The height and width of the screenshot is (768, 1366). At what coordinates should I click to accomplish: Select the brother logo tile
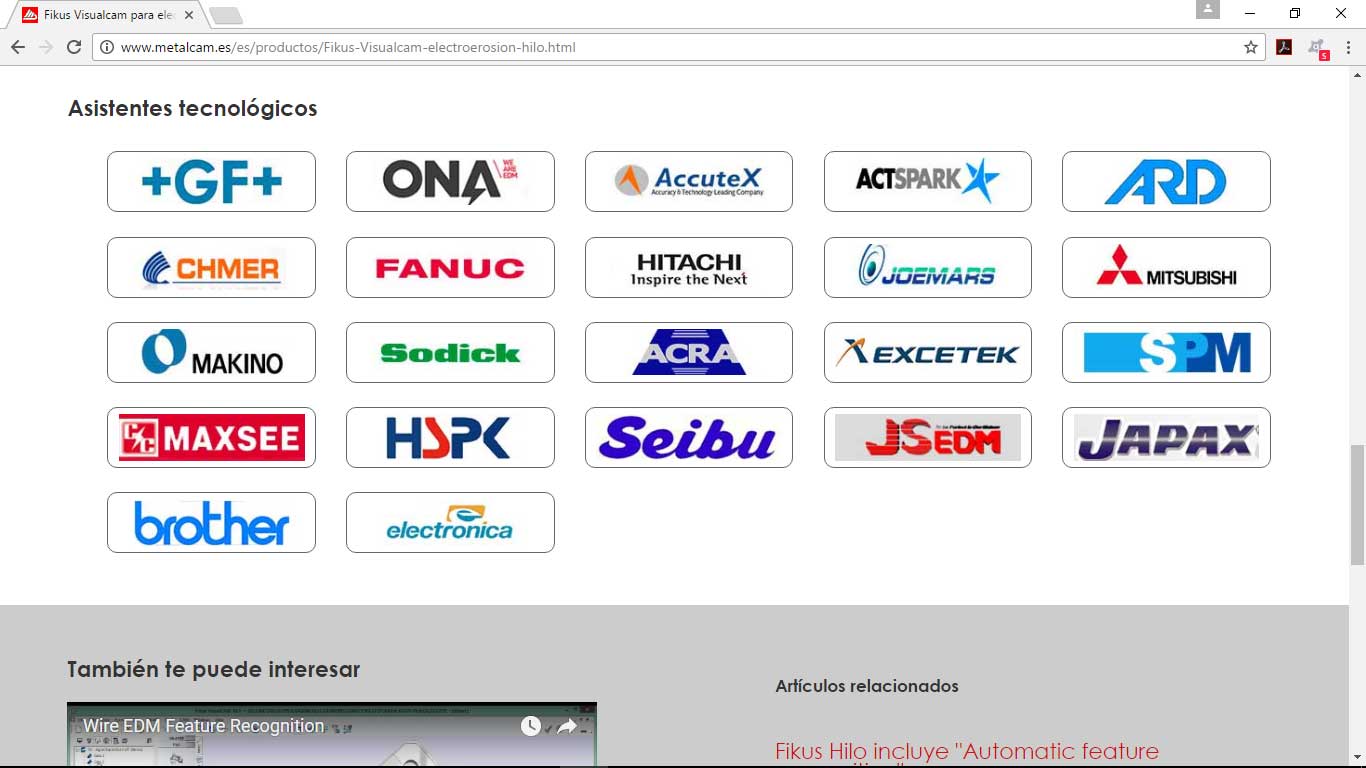pyautogui.click(x=211, y=522)
